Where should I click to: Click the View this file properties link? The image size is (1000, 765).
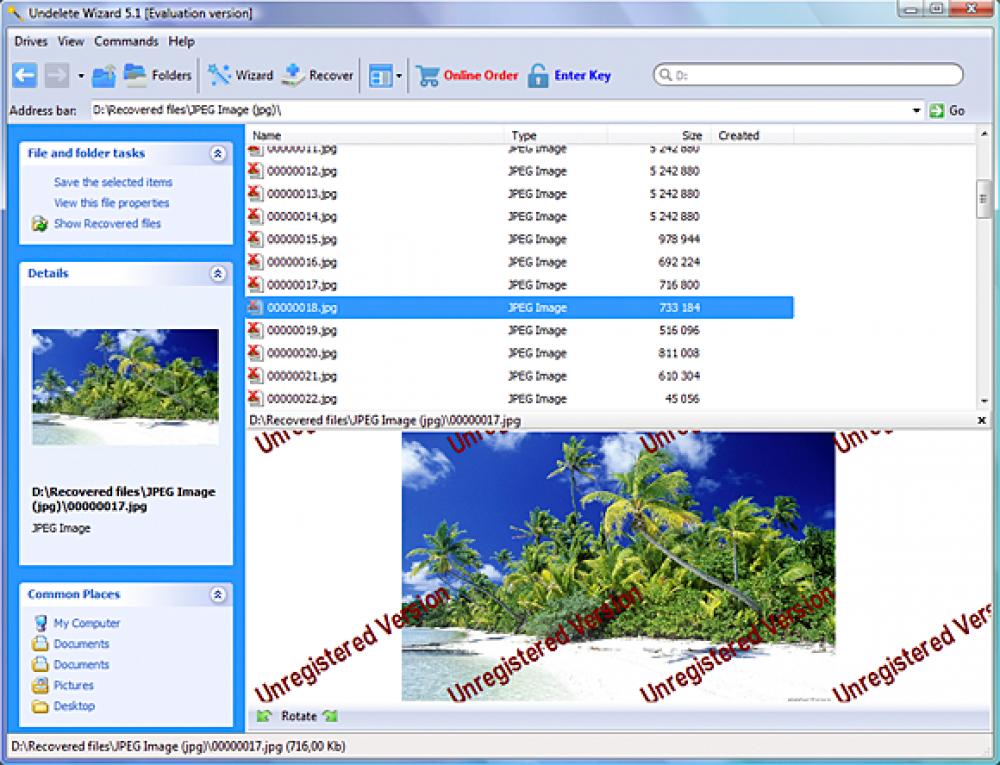point(113,203)
